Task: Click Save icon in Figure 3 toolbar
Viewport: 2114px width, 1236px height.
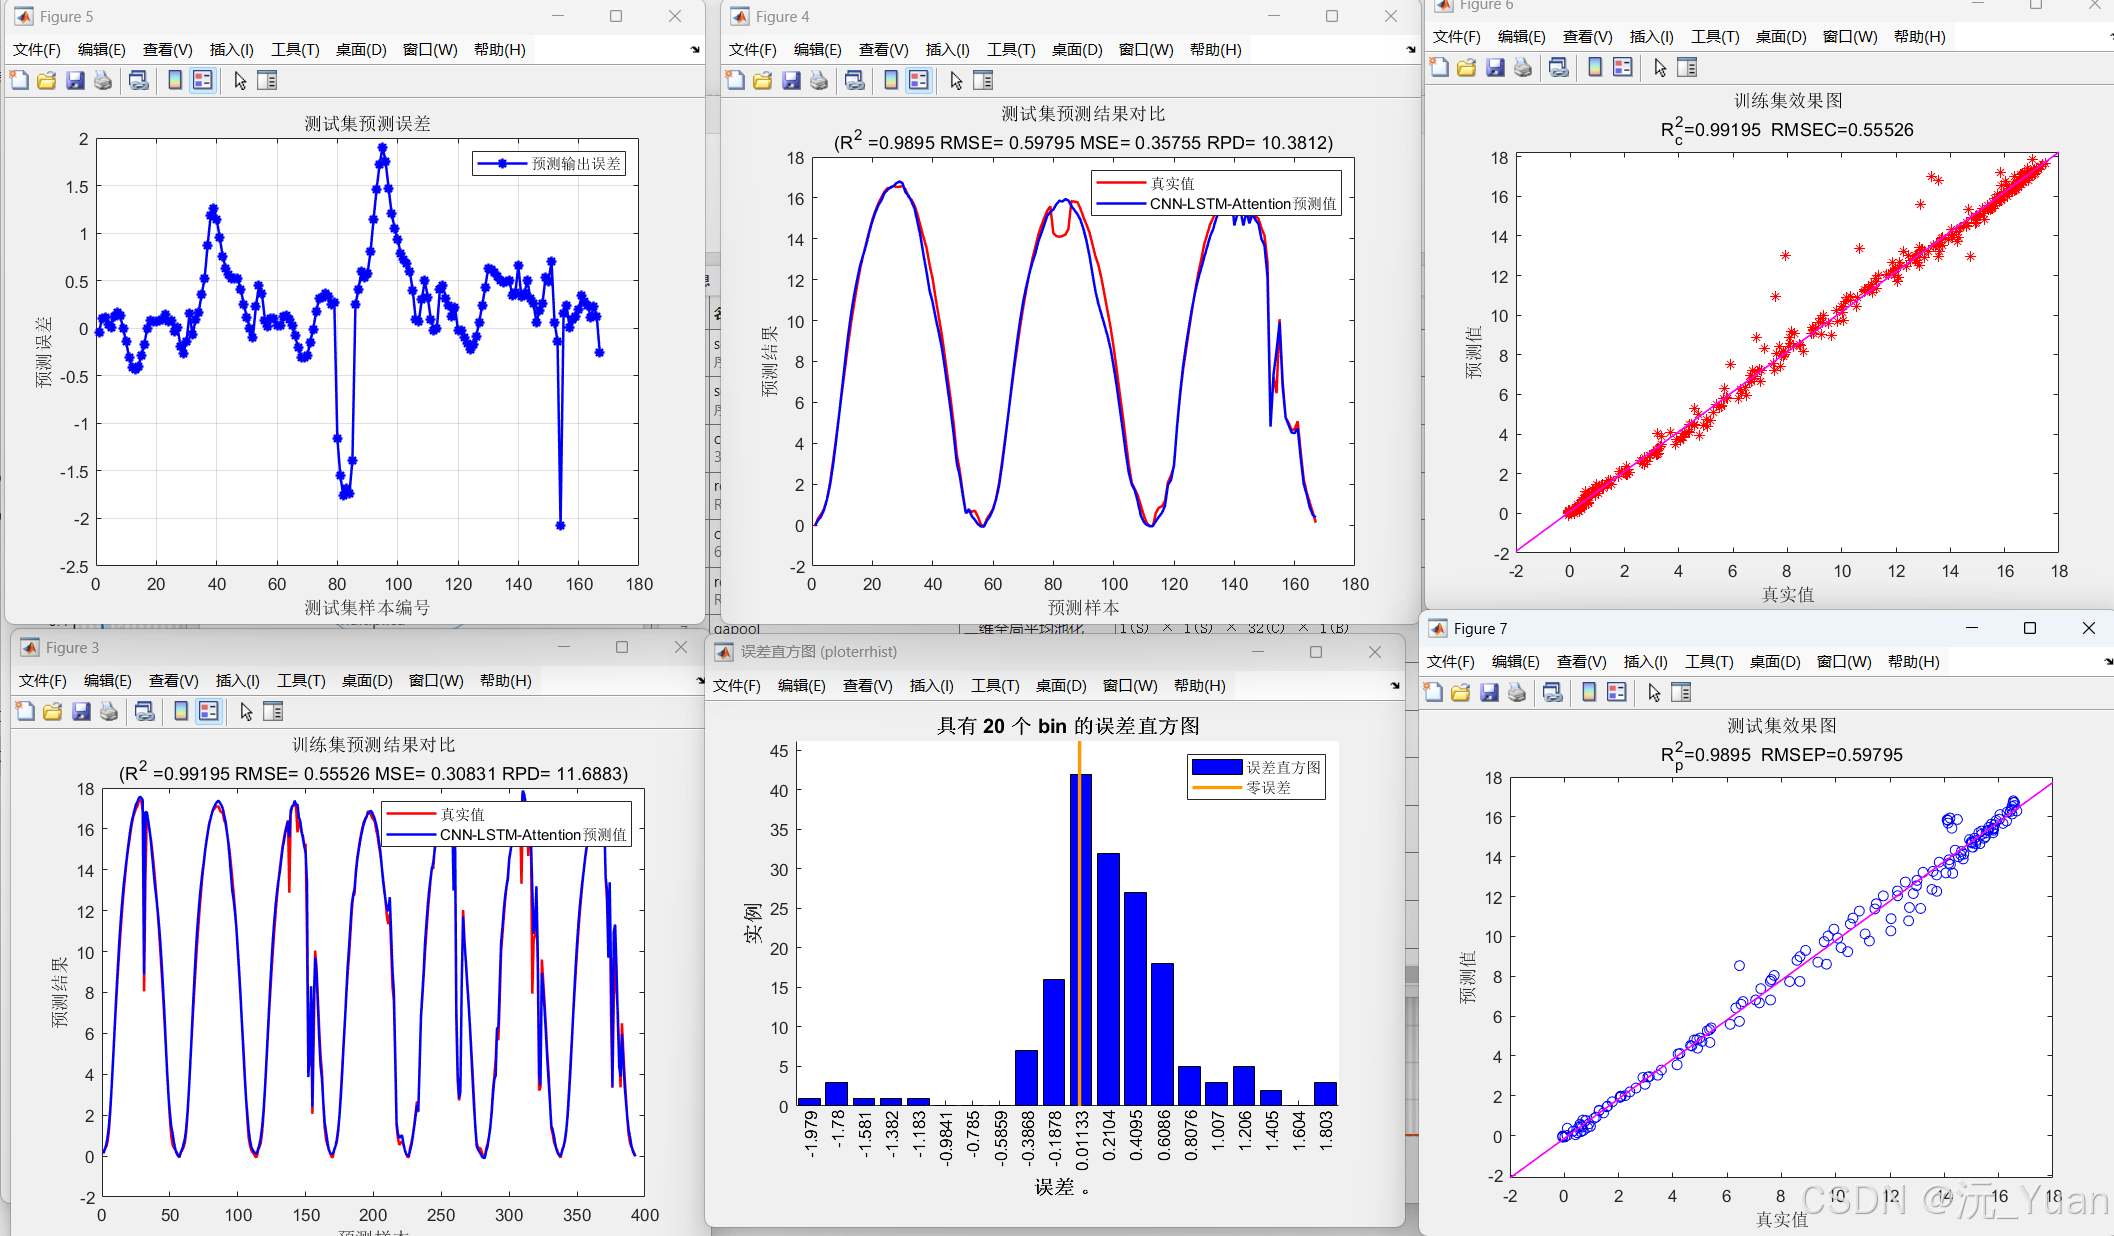Action: click(x=81, y=712)
